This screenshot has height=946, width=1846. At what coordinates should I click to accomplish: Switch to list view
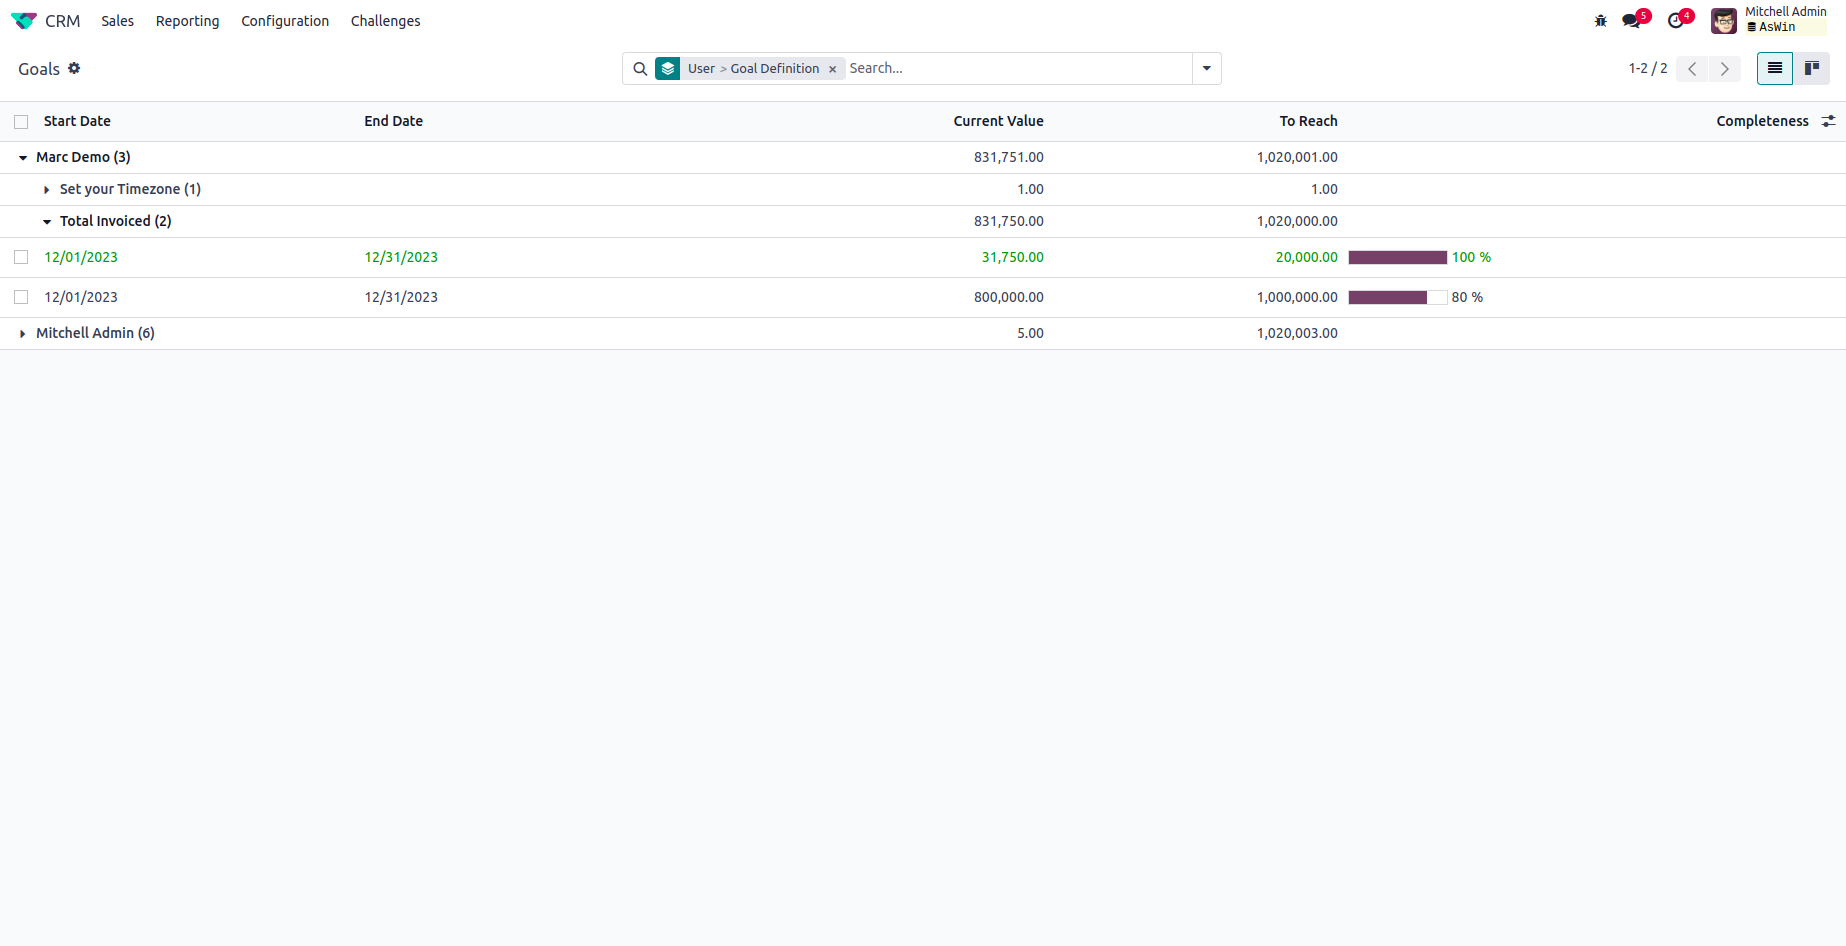click(1774, 68)
